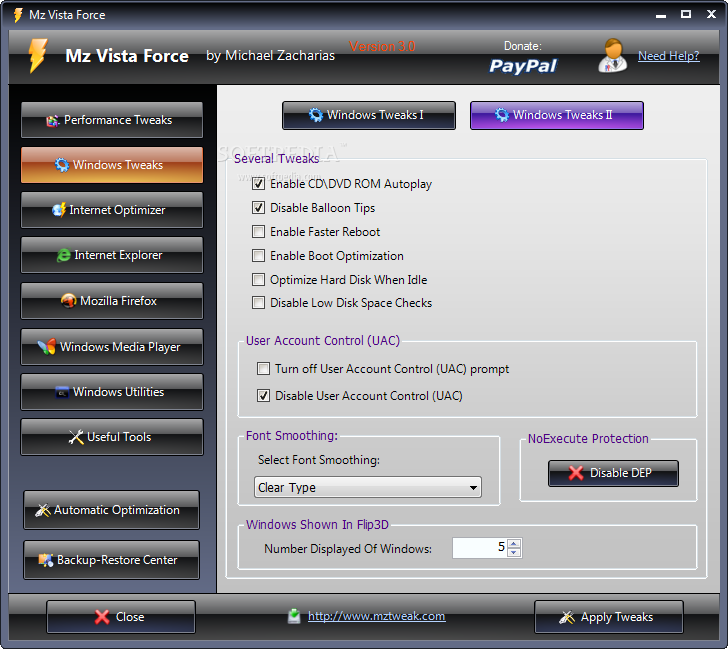The image size is (728, 649).
Task: Click the Version 3.0 label
Action: click(382, 46)
